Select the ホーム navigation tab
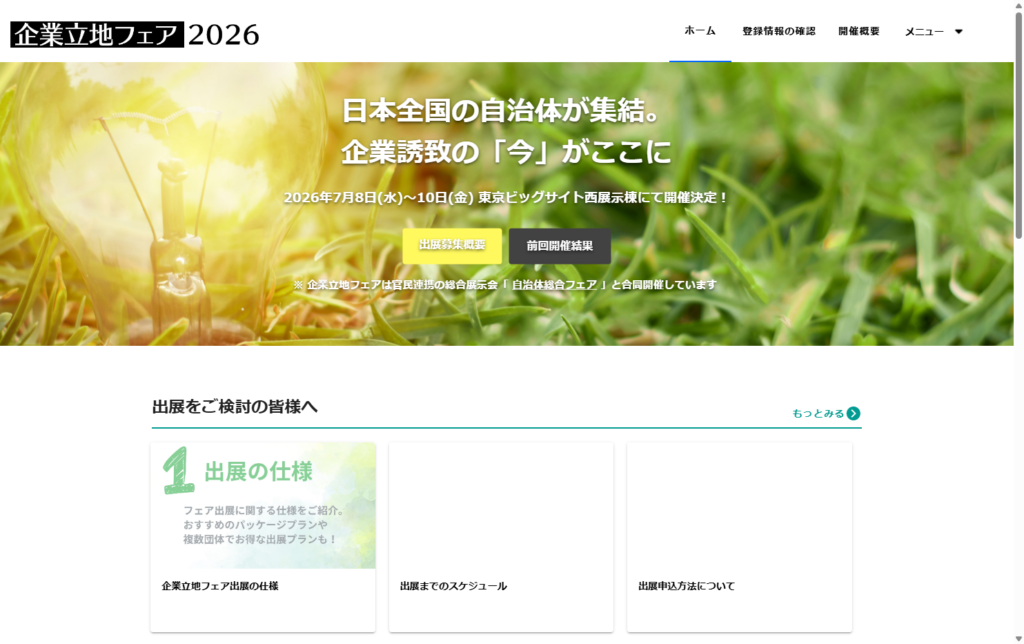Image resolution: width=1024 pixels, height=644 pixels. point(700,31)
